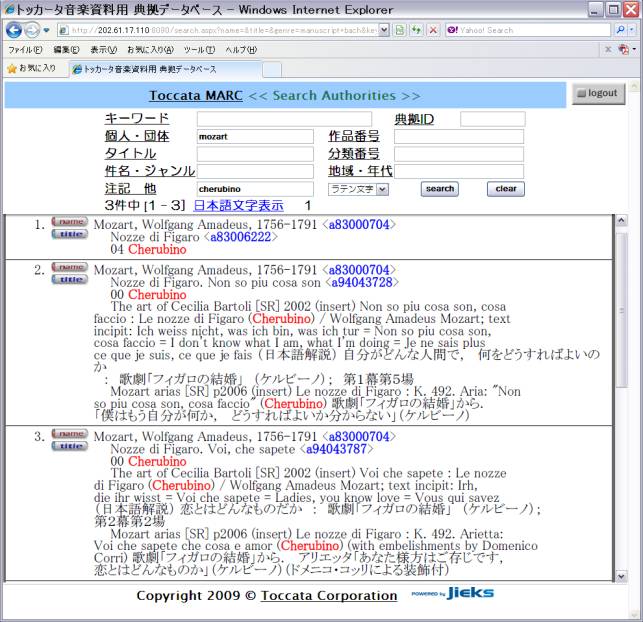Open the ファイル(F) menu
Image resolution: width=643 pixels, height=622 pixels.
click(x=25, y=50)
